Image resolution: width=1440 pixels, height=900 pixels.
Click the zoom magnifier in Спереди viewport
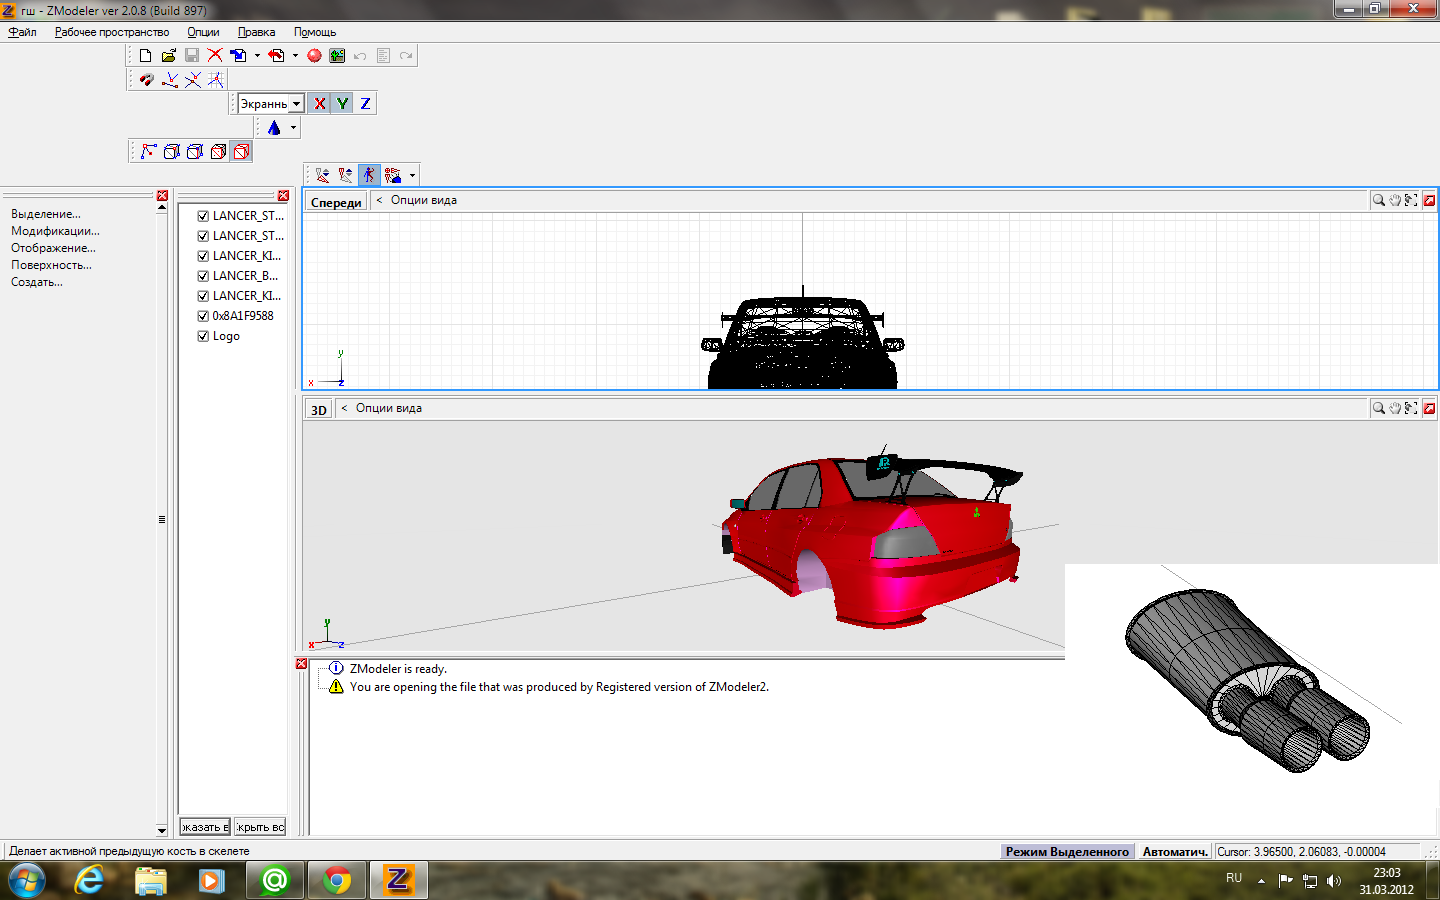coord(1379,200)
